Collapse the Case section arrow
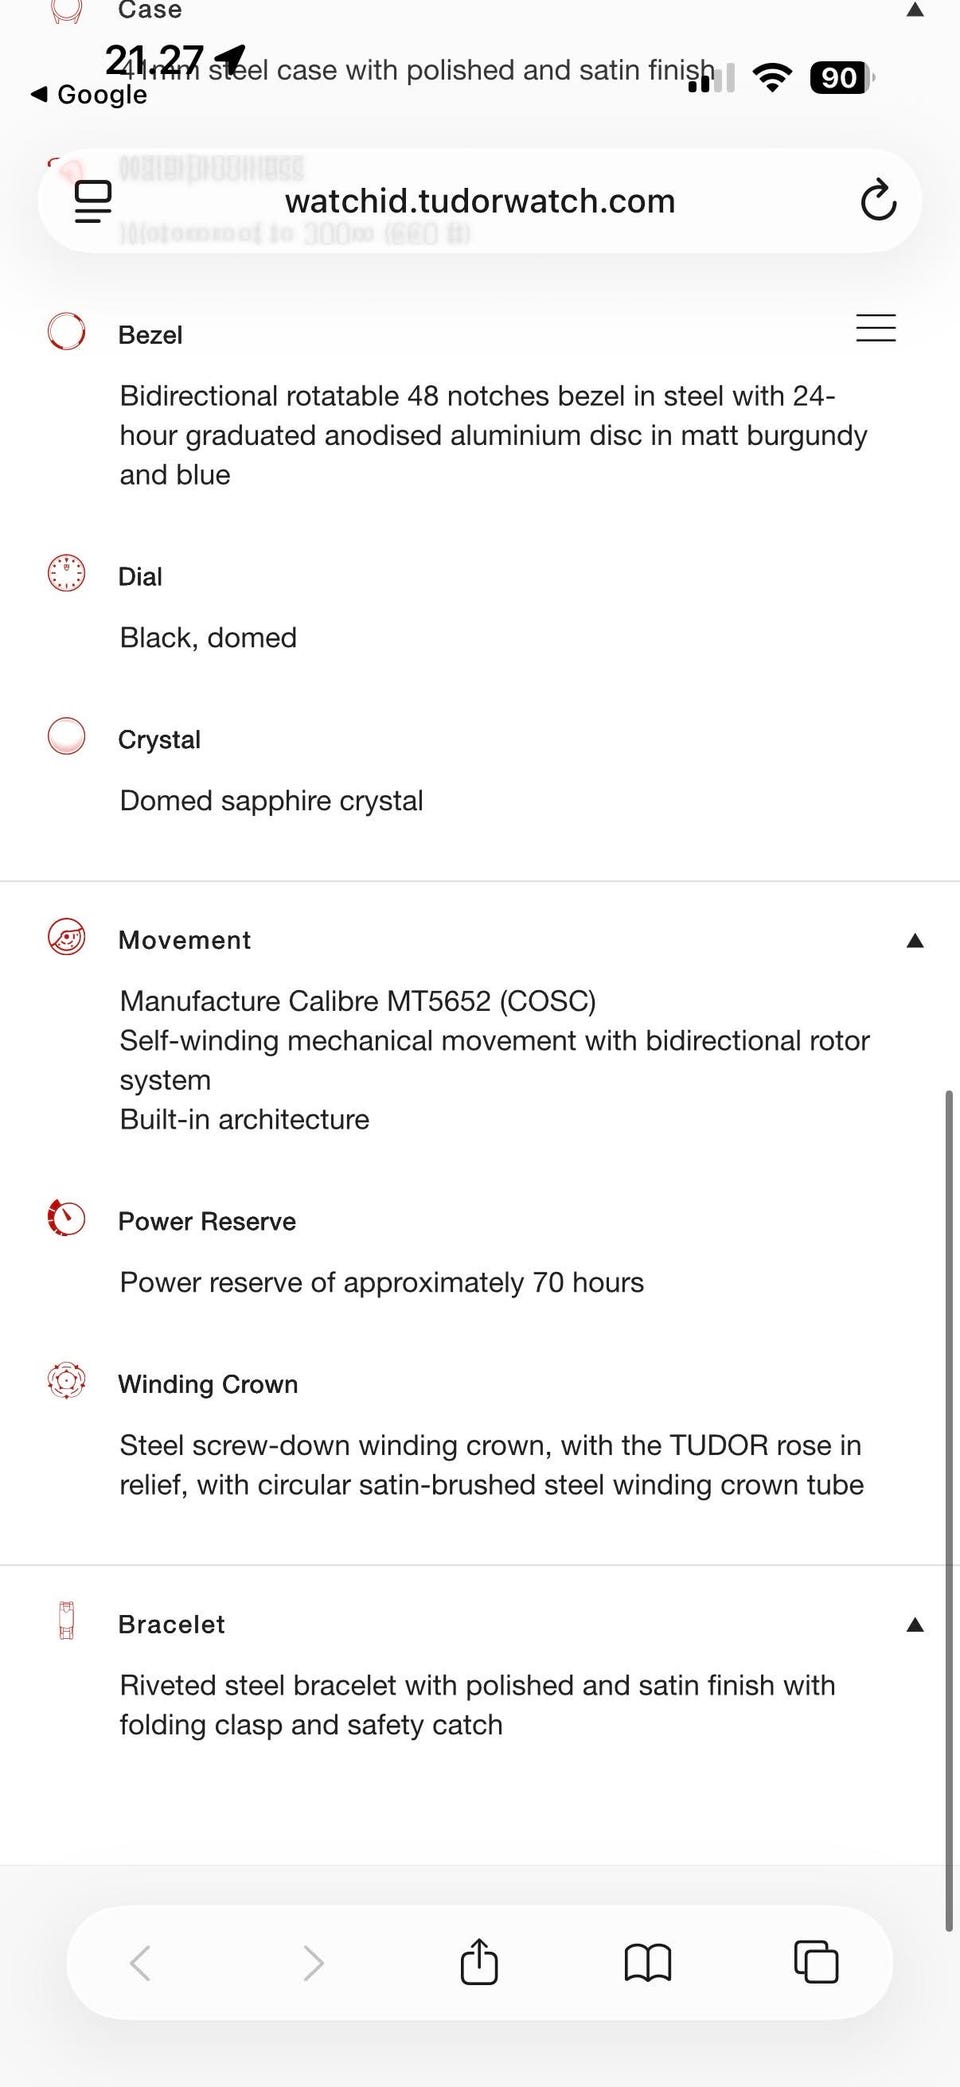960x2087 pixels. 914,10
